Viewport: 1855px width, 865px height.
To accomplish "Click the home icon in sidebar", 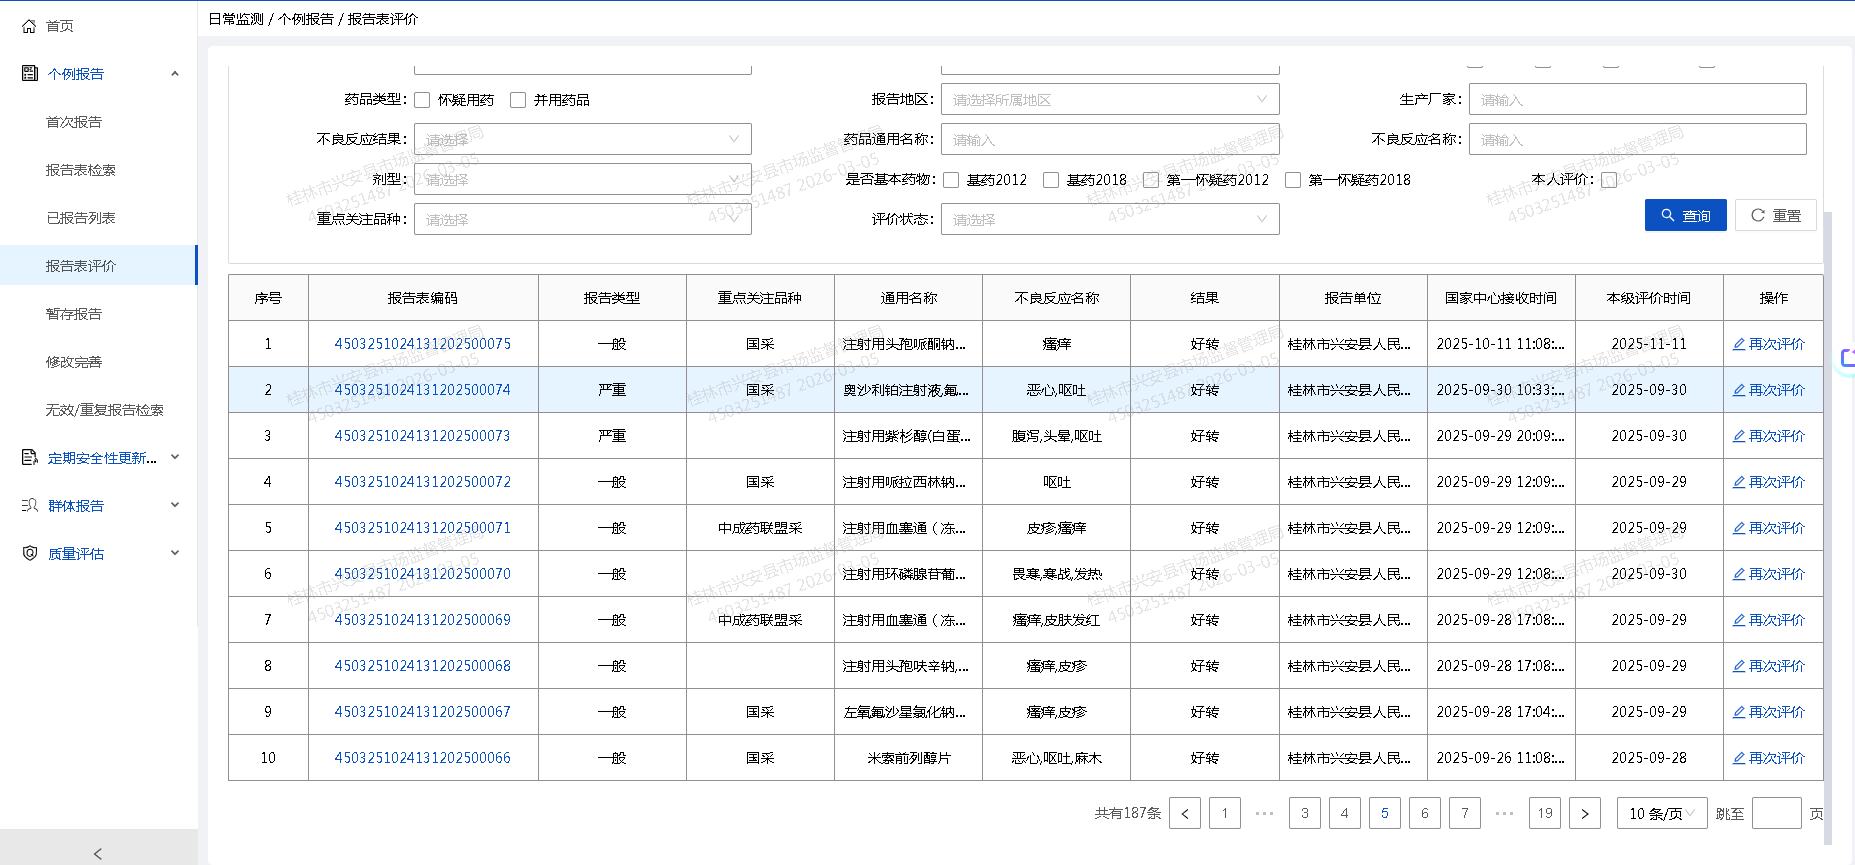I will pos(29,26).
